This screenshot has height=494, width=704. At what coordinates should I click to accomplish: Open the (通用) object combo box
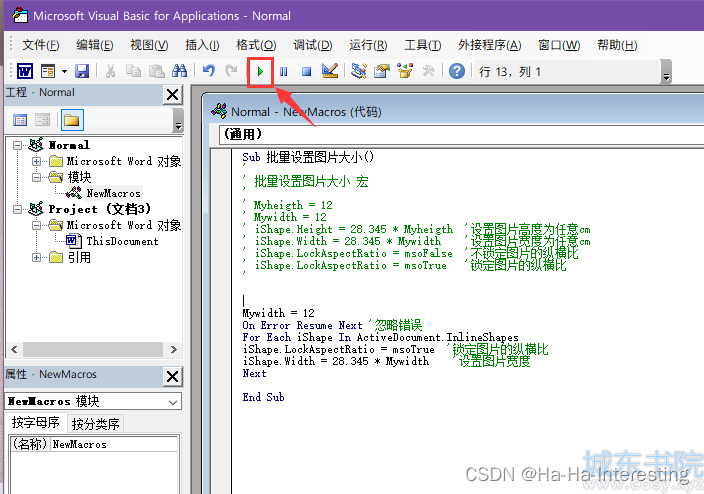click(462, 134)
